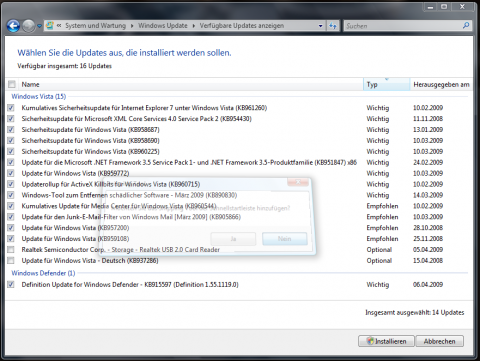Click the refresh button beside address bar
Viewport: 480px width, 361px height.
tap(333, 26)
